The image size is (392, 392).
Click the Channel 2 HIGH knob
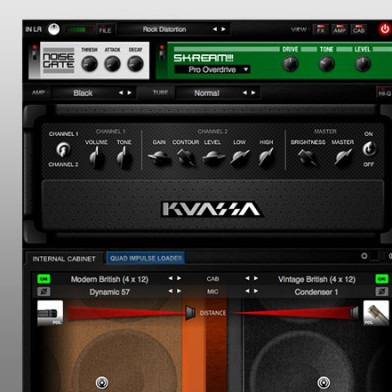pyautogui.click(x=266, y=158)
